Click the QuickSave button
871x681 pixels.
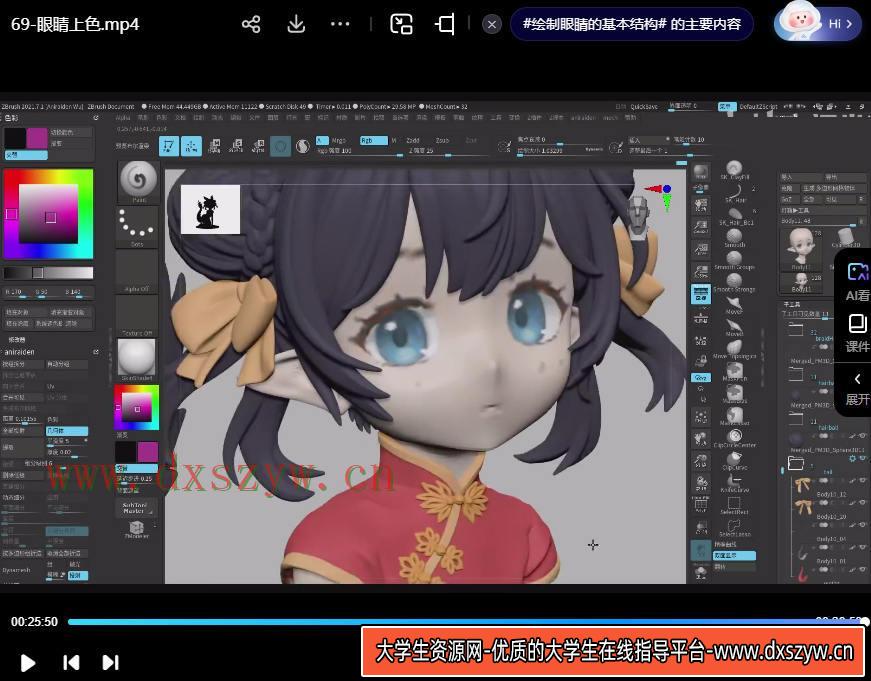(x=644, y=107)
